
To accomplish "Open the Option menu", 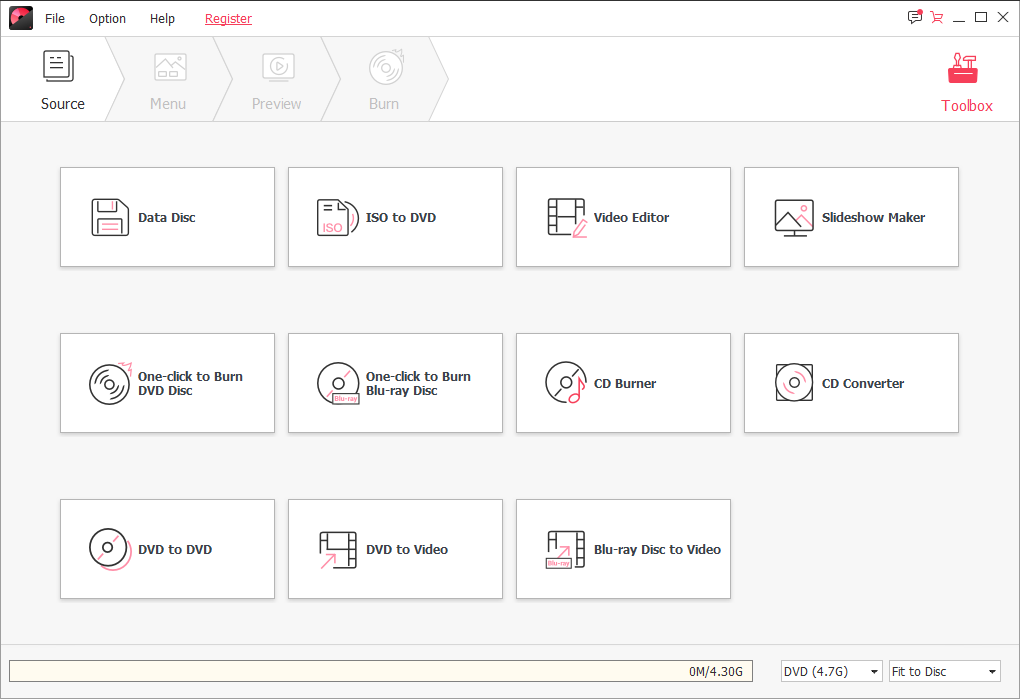I will point(107,19).
